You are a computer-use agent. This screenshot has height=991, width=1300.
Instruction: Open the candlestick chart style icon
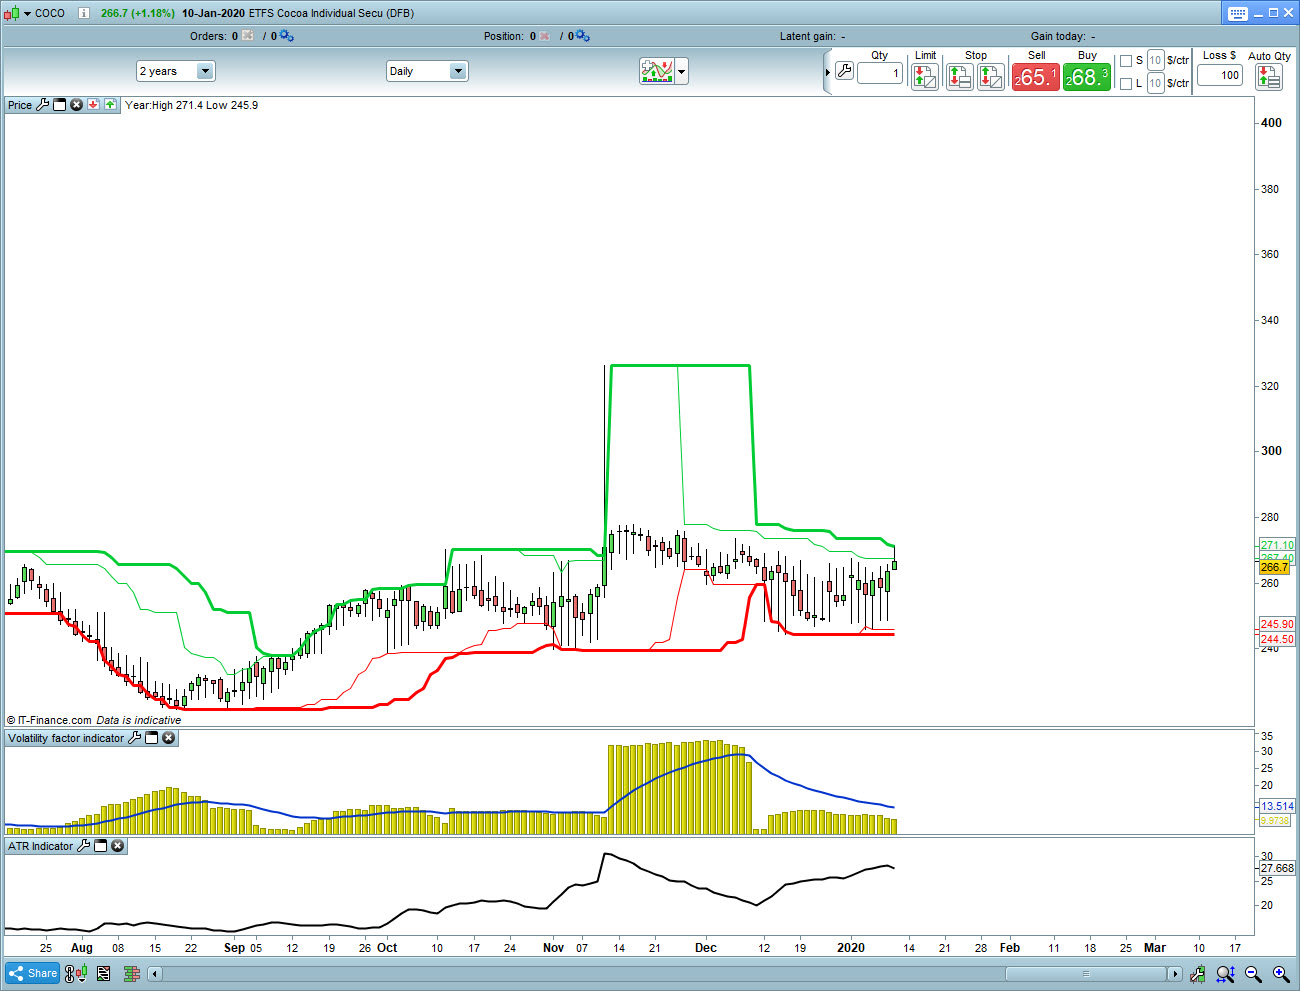click(x=11, y=13)
